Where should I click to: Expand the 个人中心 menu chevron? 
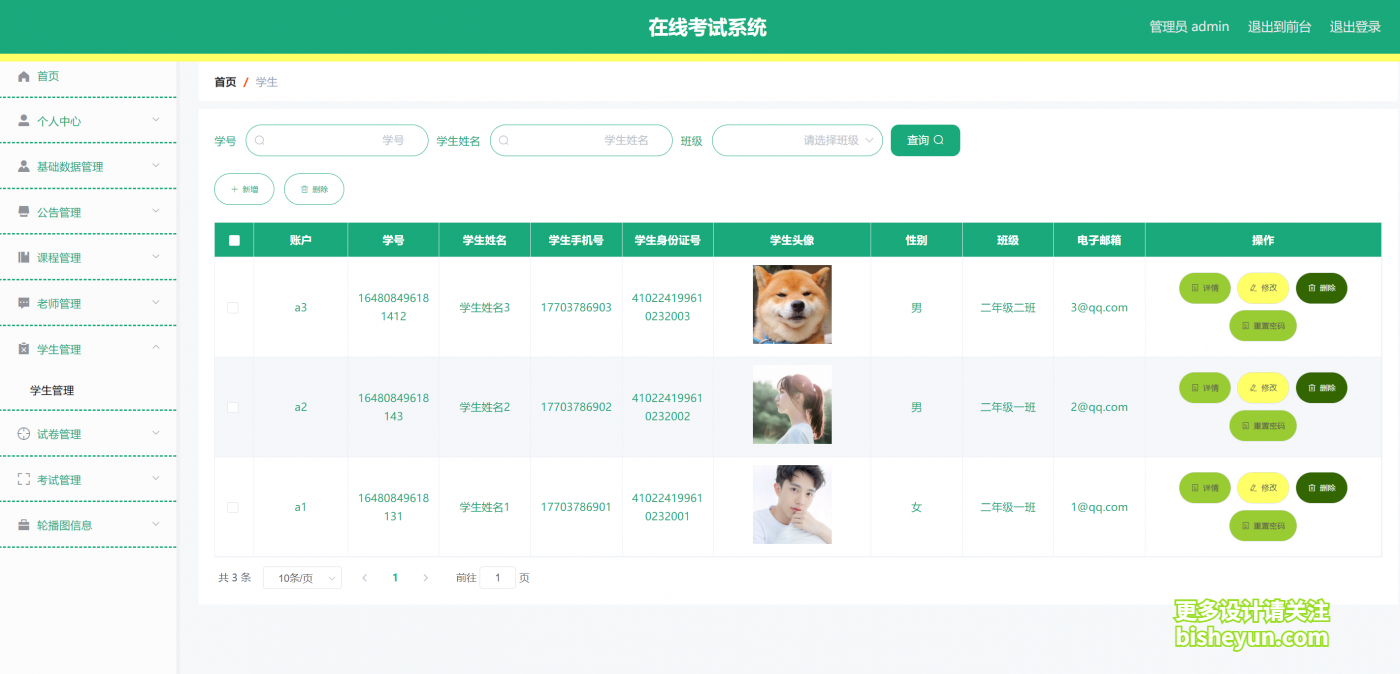click(156, 120)
